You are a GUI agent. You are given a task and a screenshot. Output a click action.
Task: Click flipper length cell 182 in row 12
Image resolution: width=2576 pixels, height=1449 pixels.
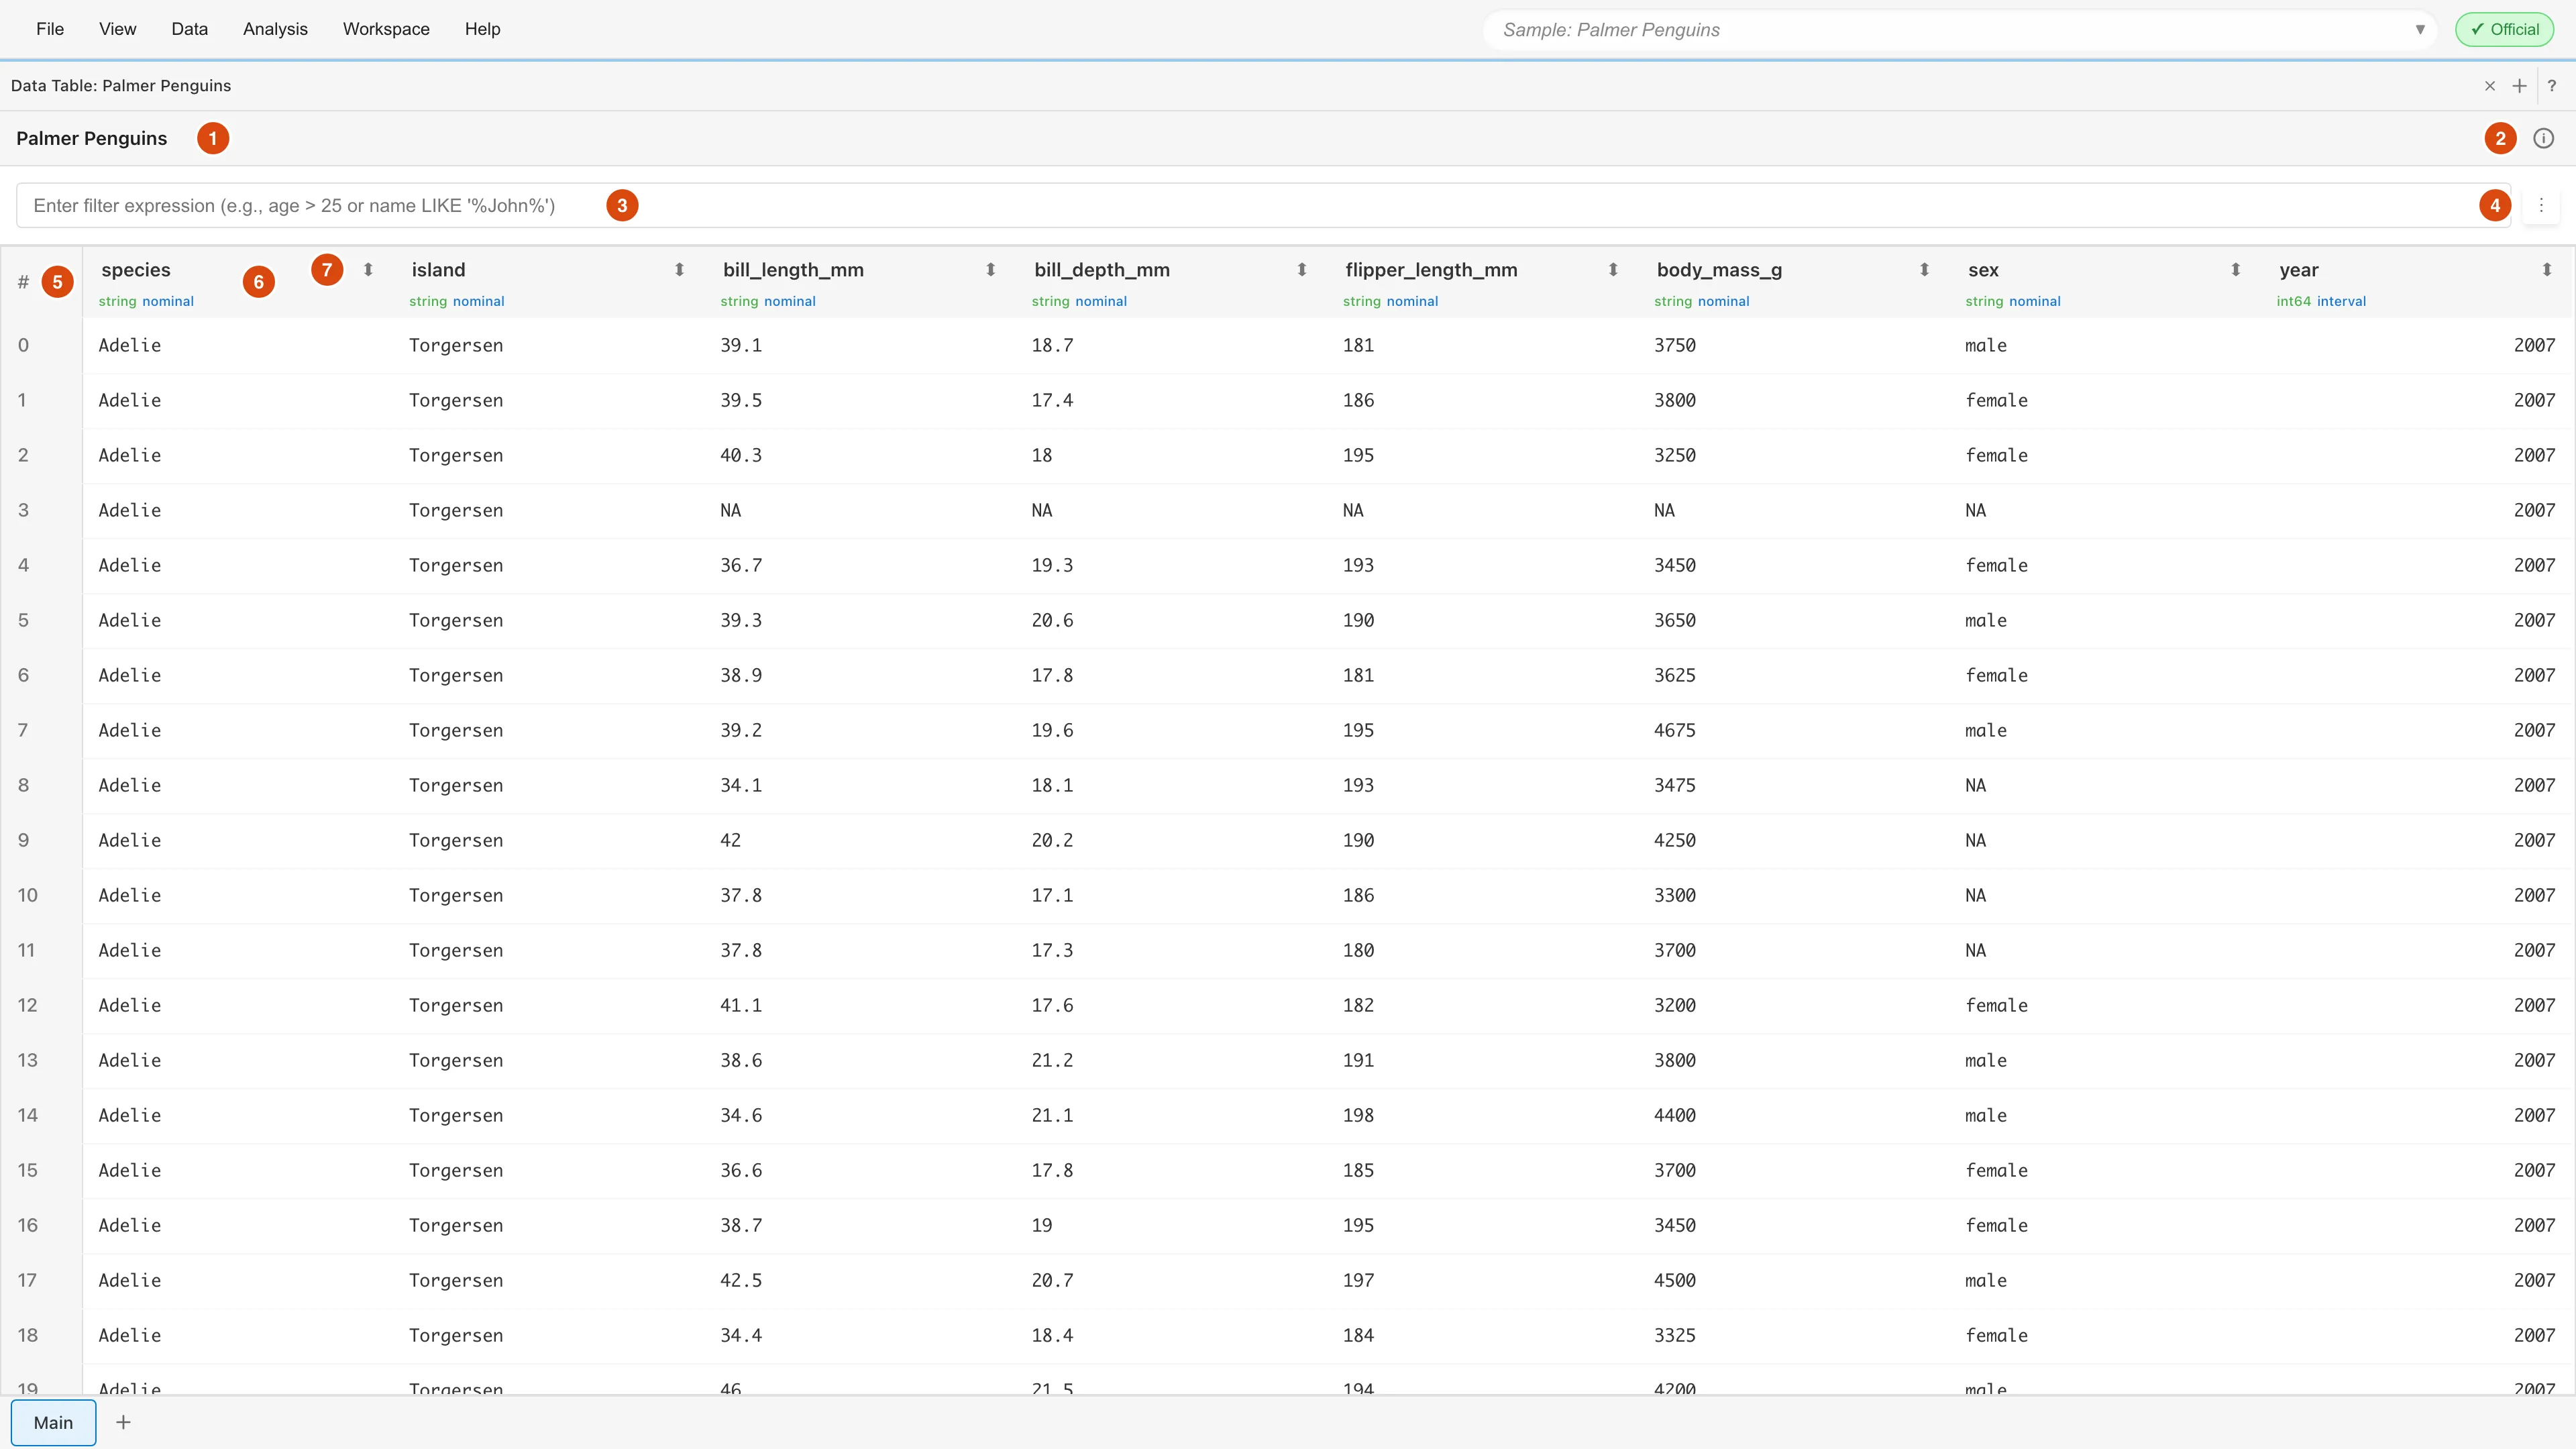pyautogui.click(x=1358, y=1005)
